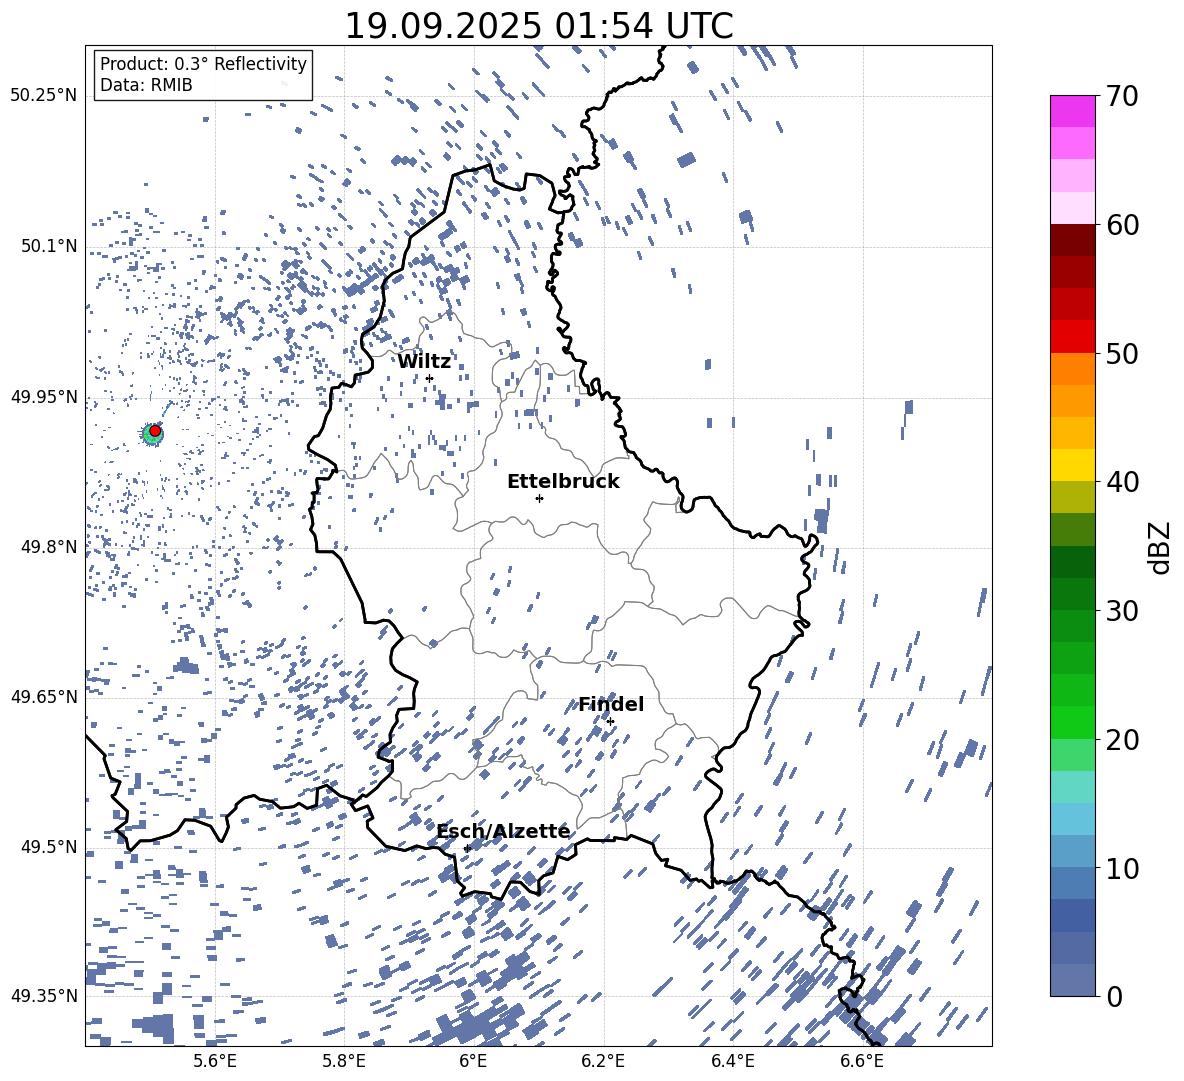Viewport: 1184px width, 1081px height.
Task: Click the dBZ colorbar axis label
Action: coord(1161,547)
